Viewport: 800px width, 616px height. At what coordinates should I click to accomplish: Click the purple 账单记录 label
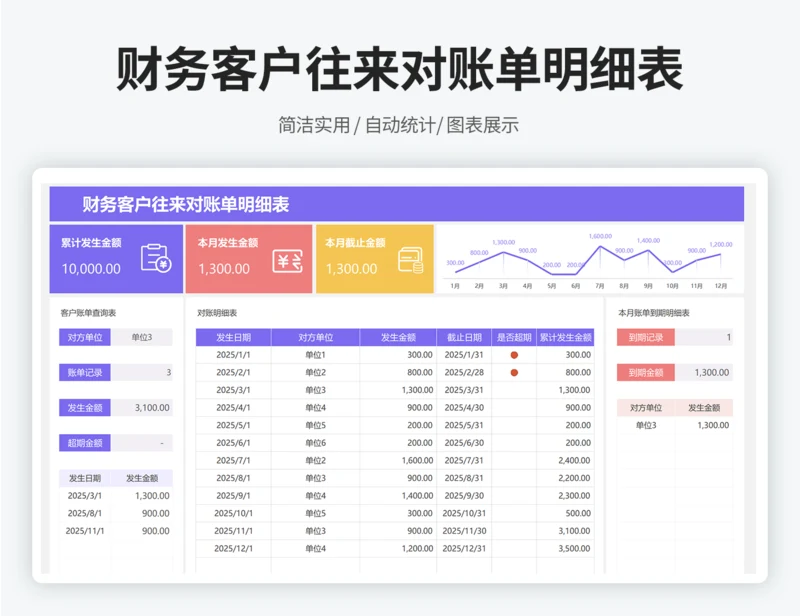click(85, 373)
